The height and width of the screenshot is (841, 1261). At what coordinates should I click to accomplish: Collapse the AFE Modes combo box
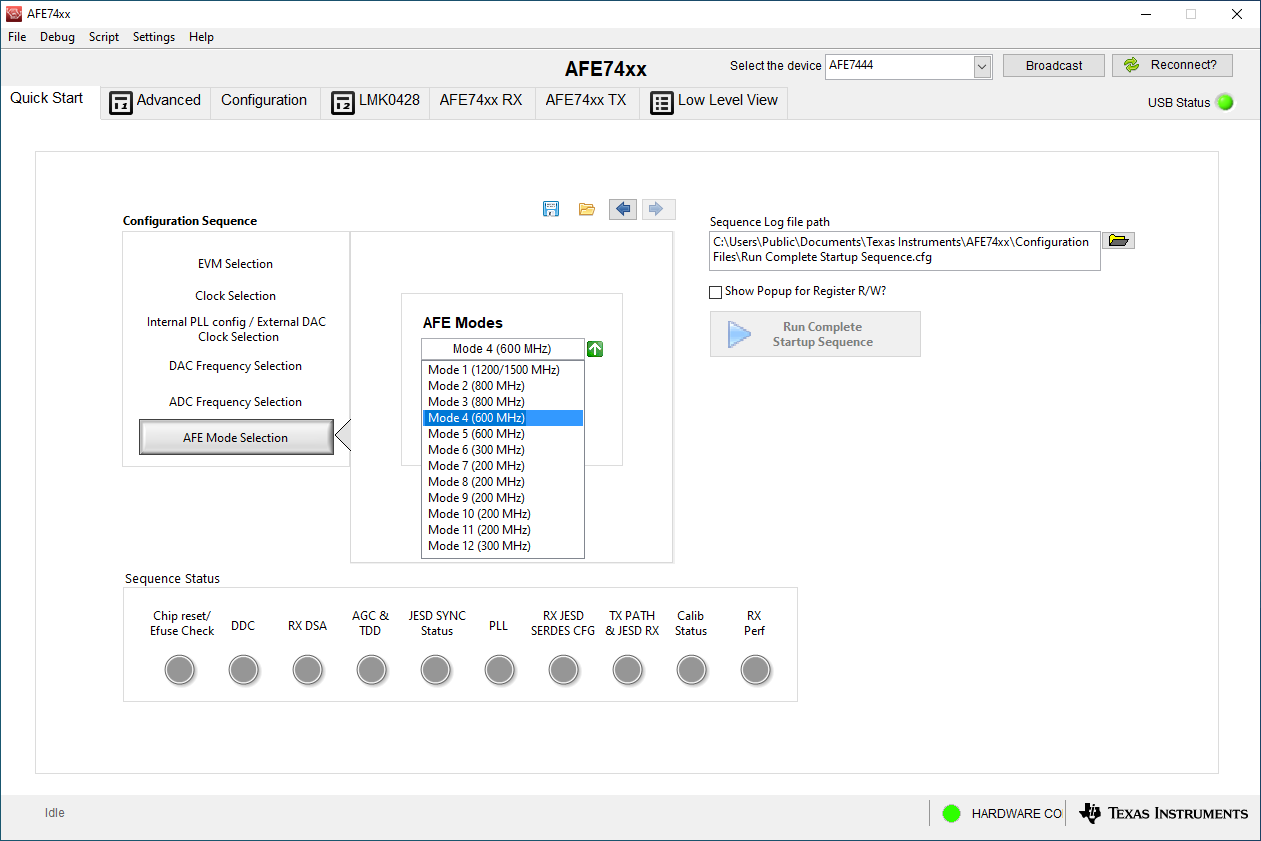(502, 349)
